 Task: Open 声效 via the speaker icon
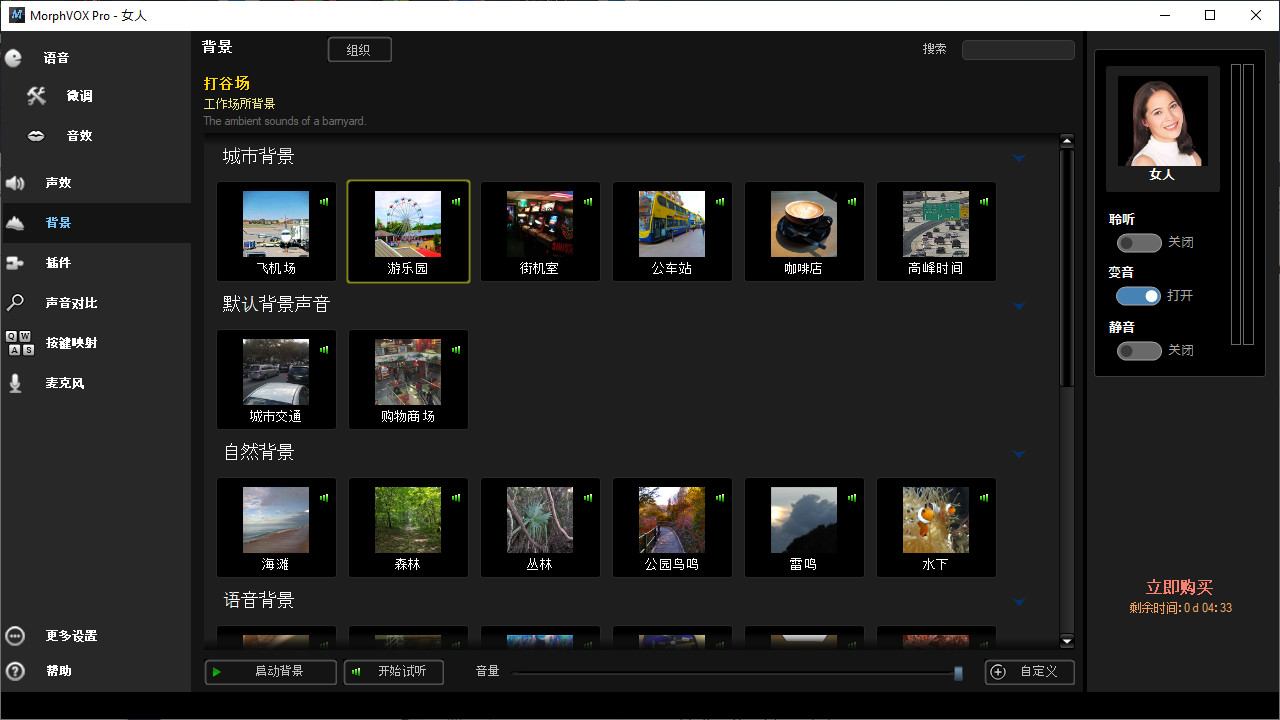[x=15, y=183]
